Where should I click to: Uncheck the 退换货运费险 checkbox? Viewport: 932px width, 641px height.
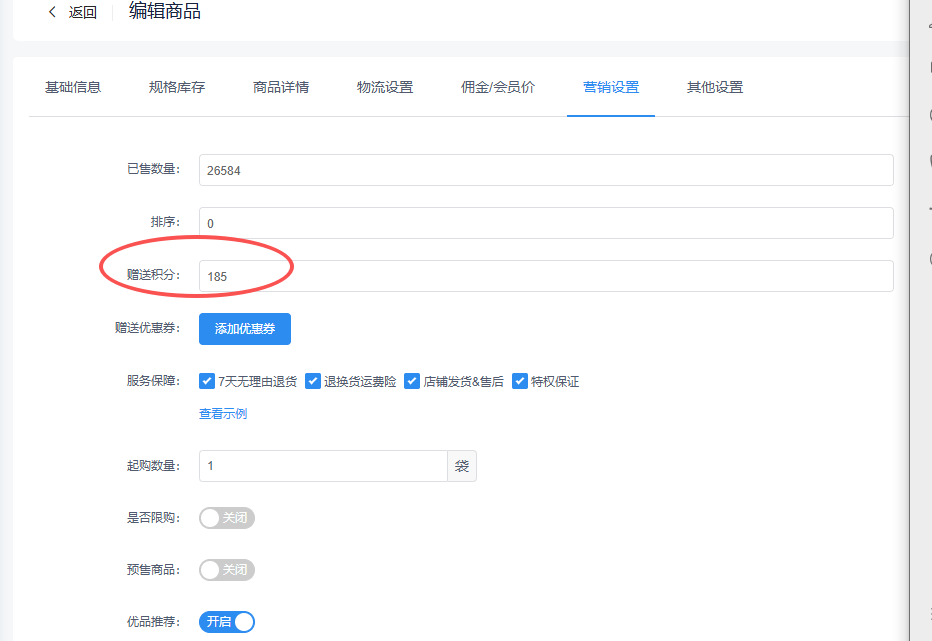coord(313,381)
